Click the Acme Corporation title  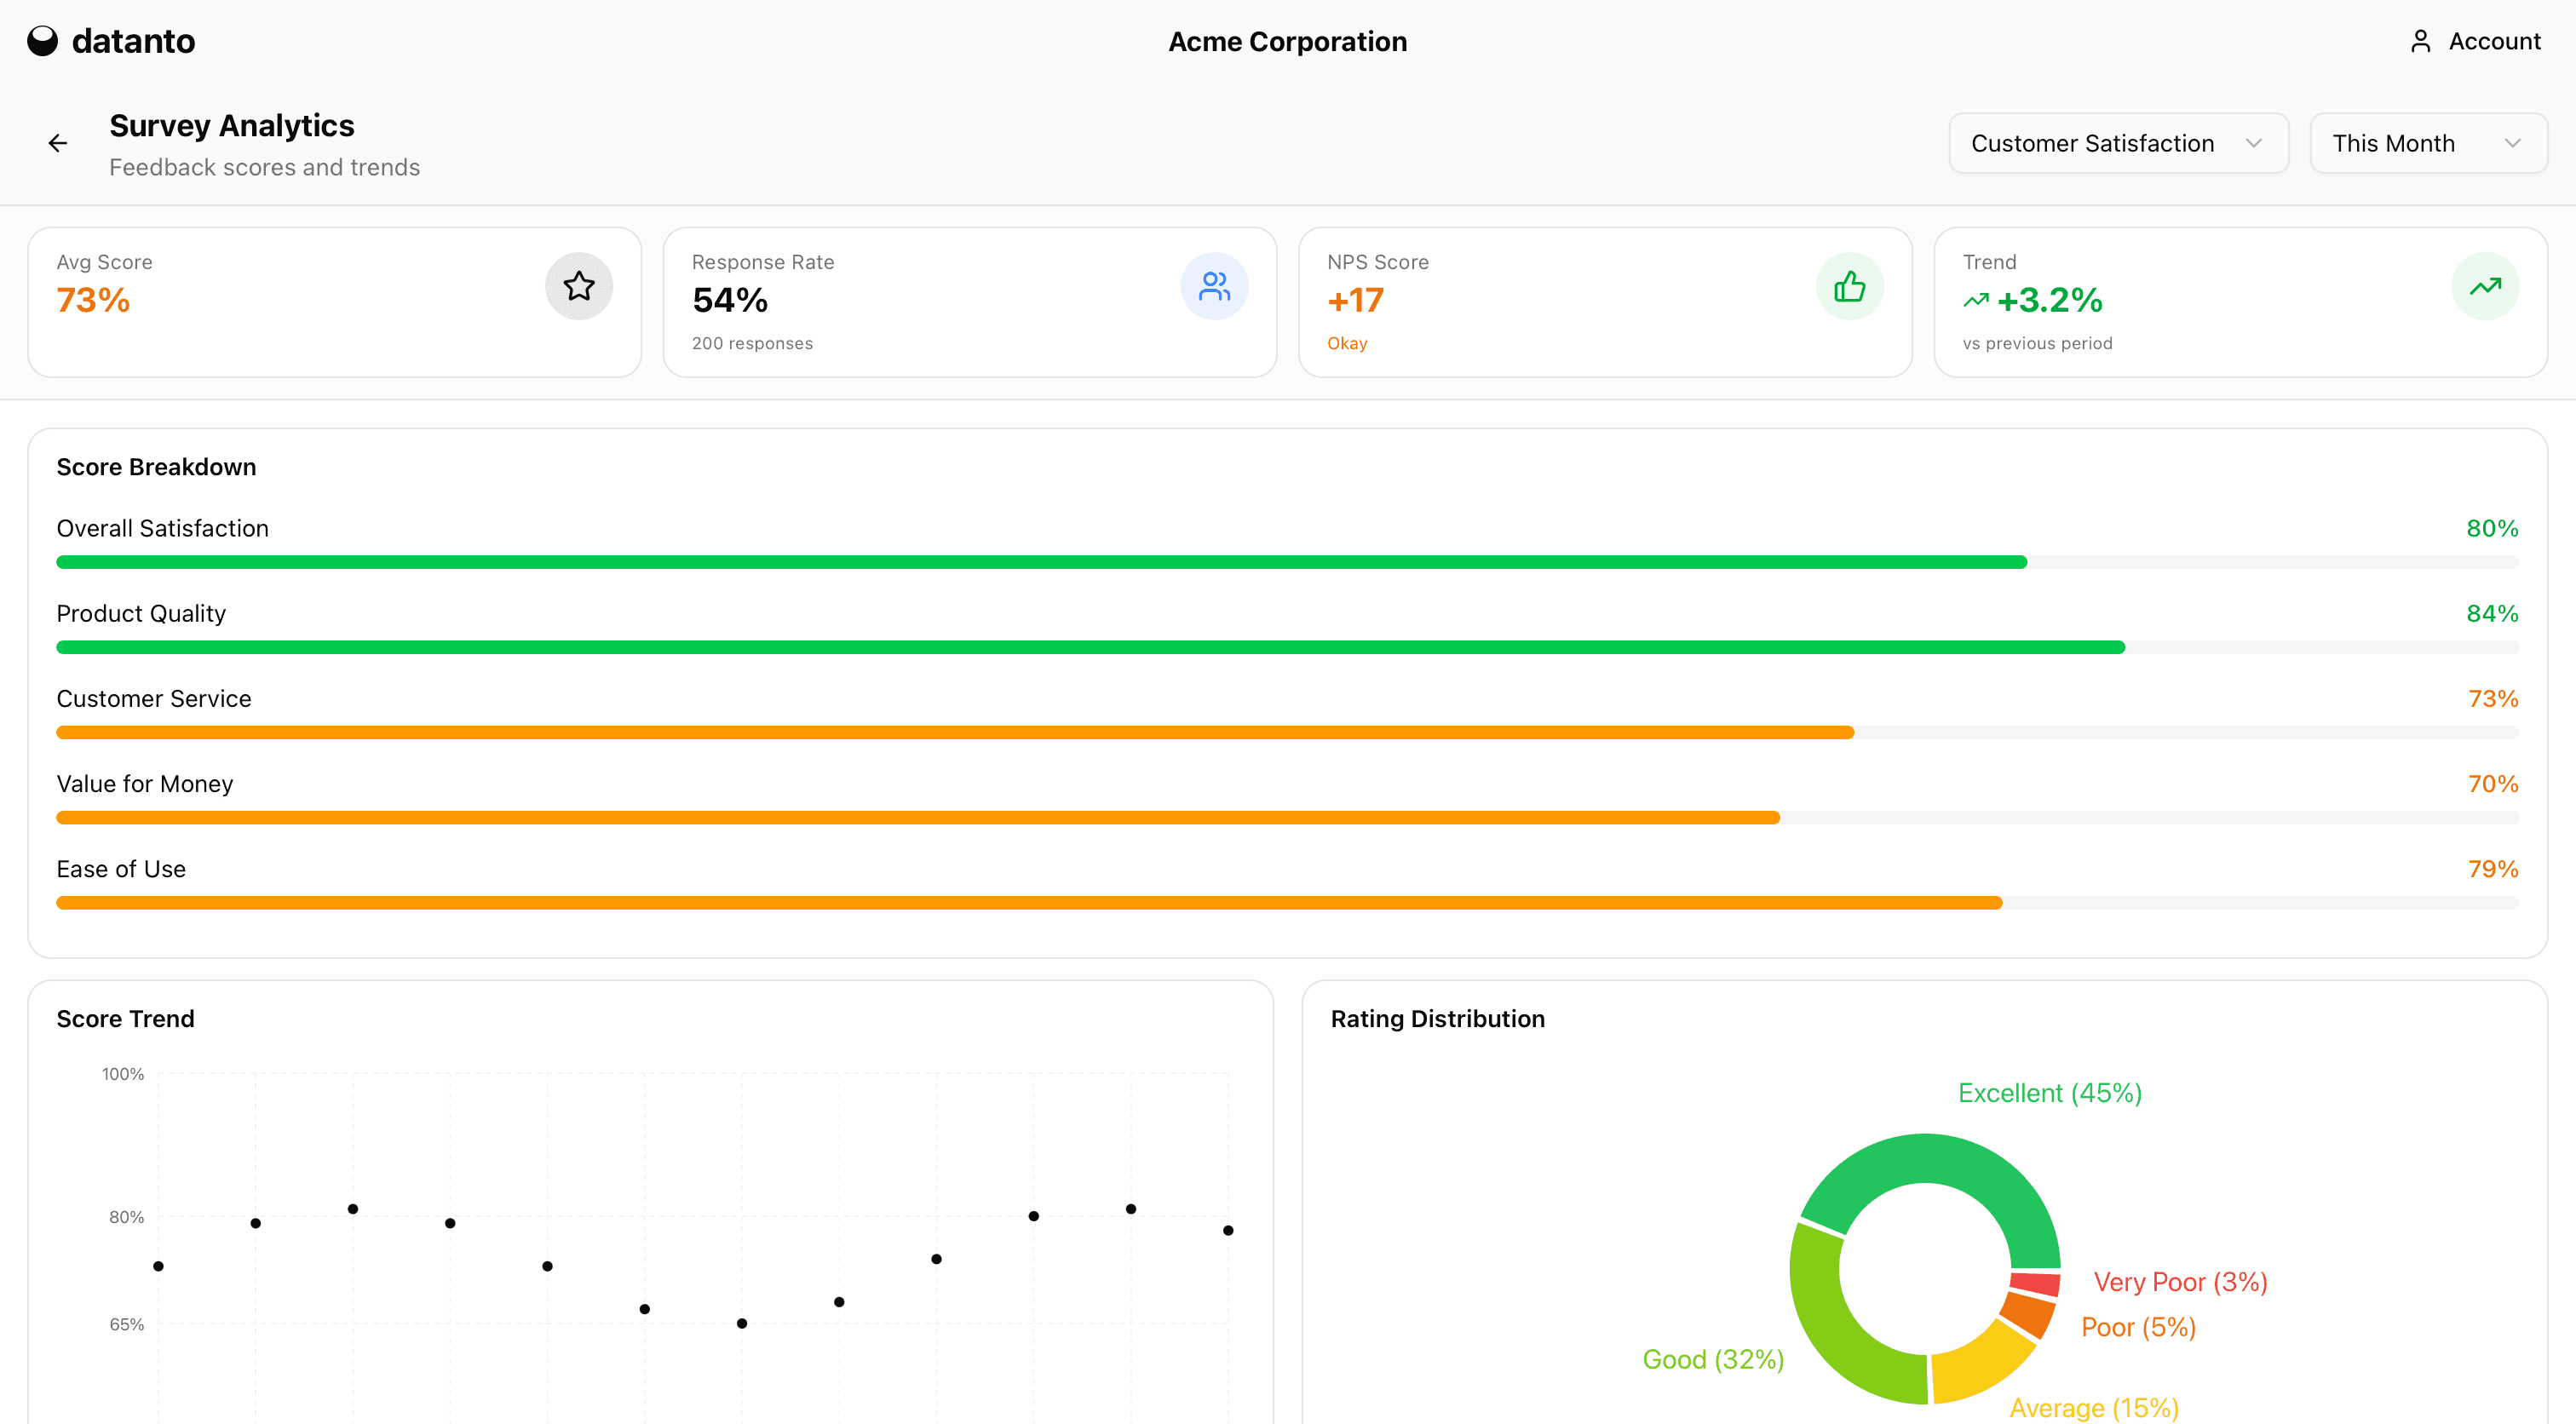click(x=1287, y=41)
